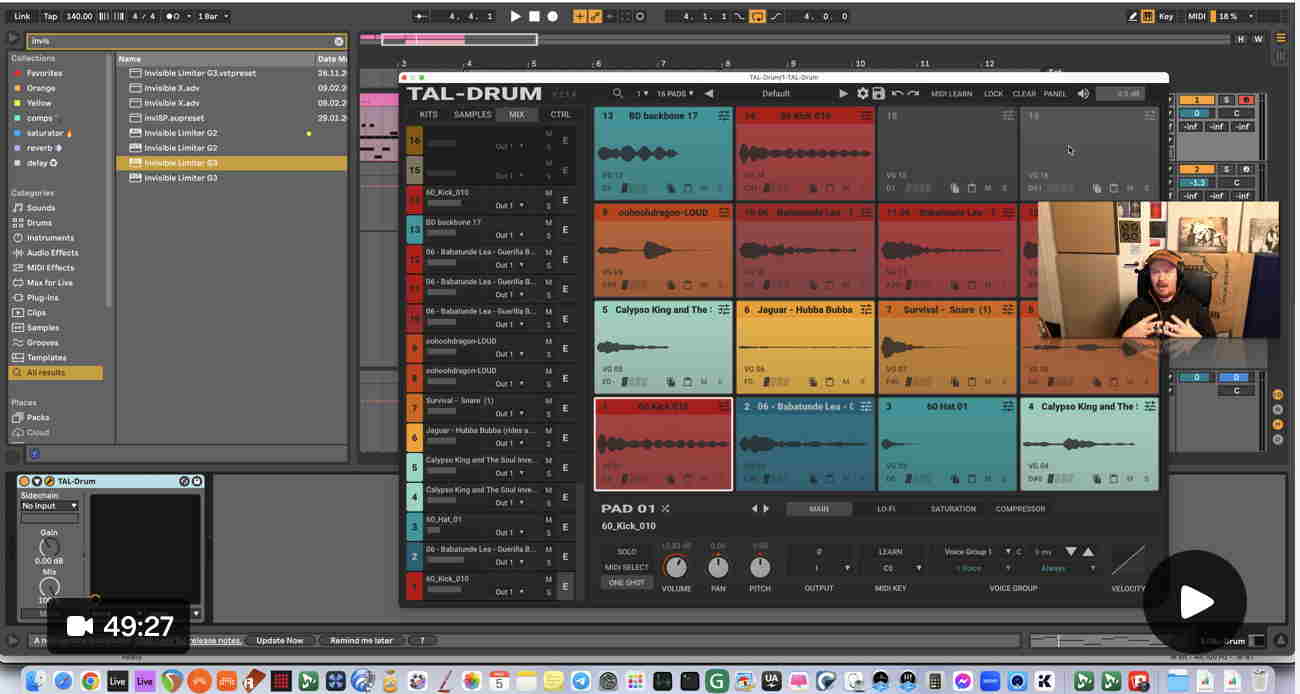Open pad 6 Jaguar - Hubba Bubba settings icon
The height and width of the screenshot is (694, 1300).
click(x=866, y=310)
